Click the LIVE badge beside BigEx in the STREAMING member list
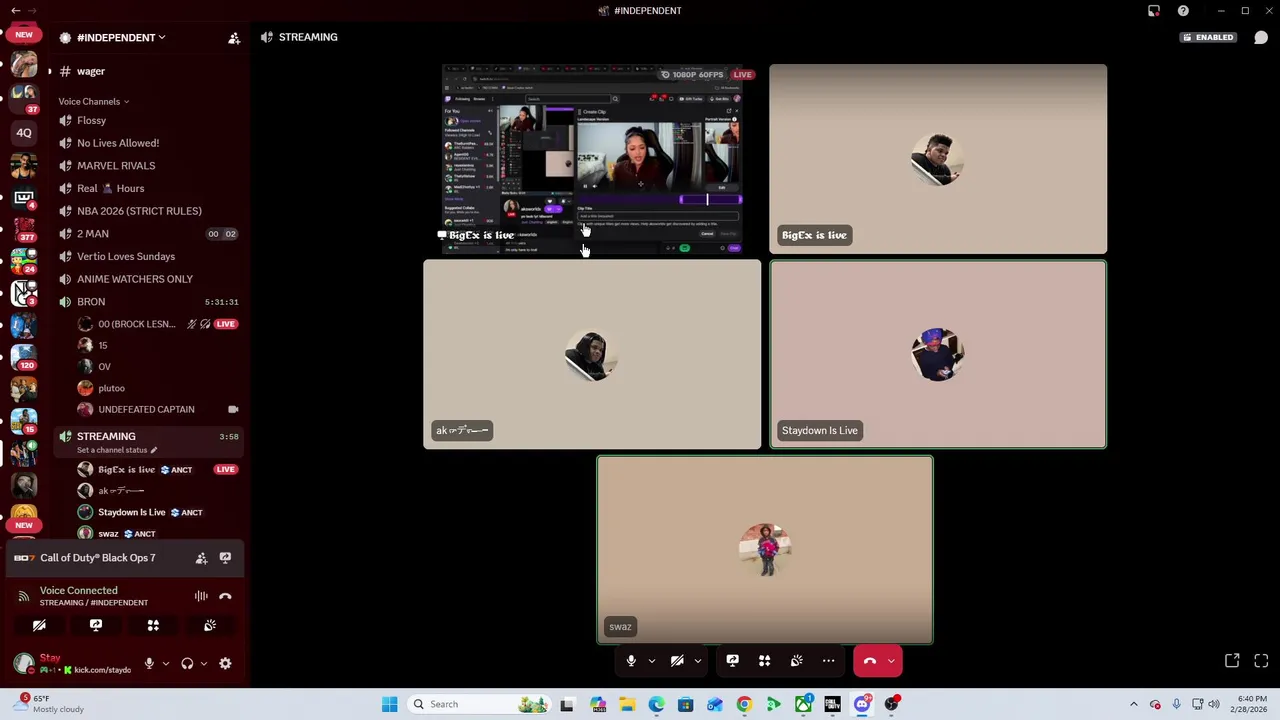 (226, 470)
